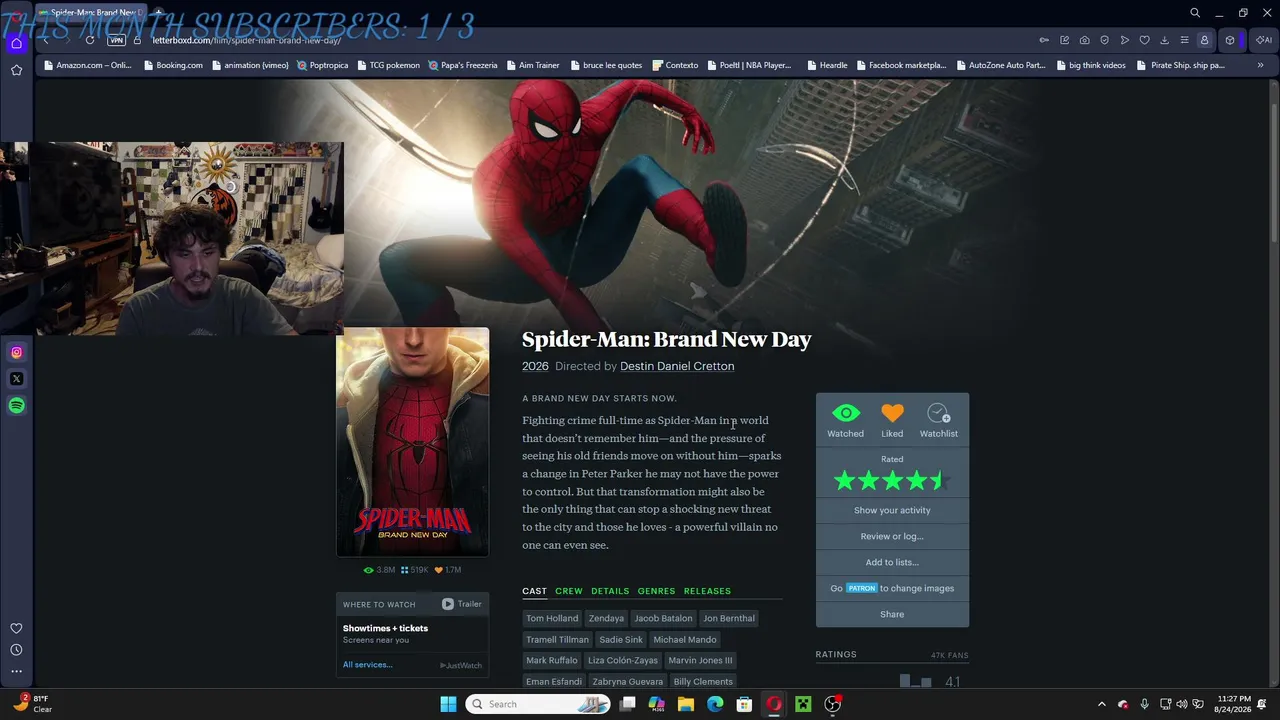
Task: Open the sidebar history clock icon
Action: (16, 650)
